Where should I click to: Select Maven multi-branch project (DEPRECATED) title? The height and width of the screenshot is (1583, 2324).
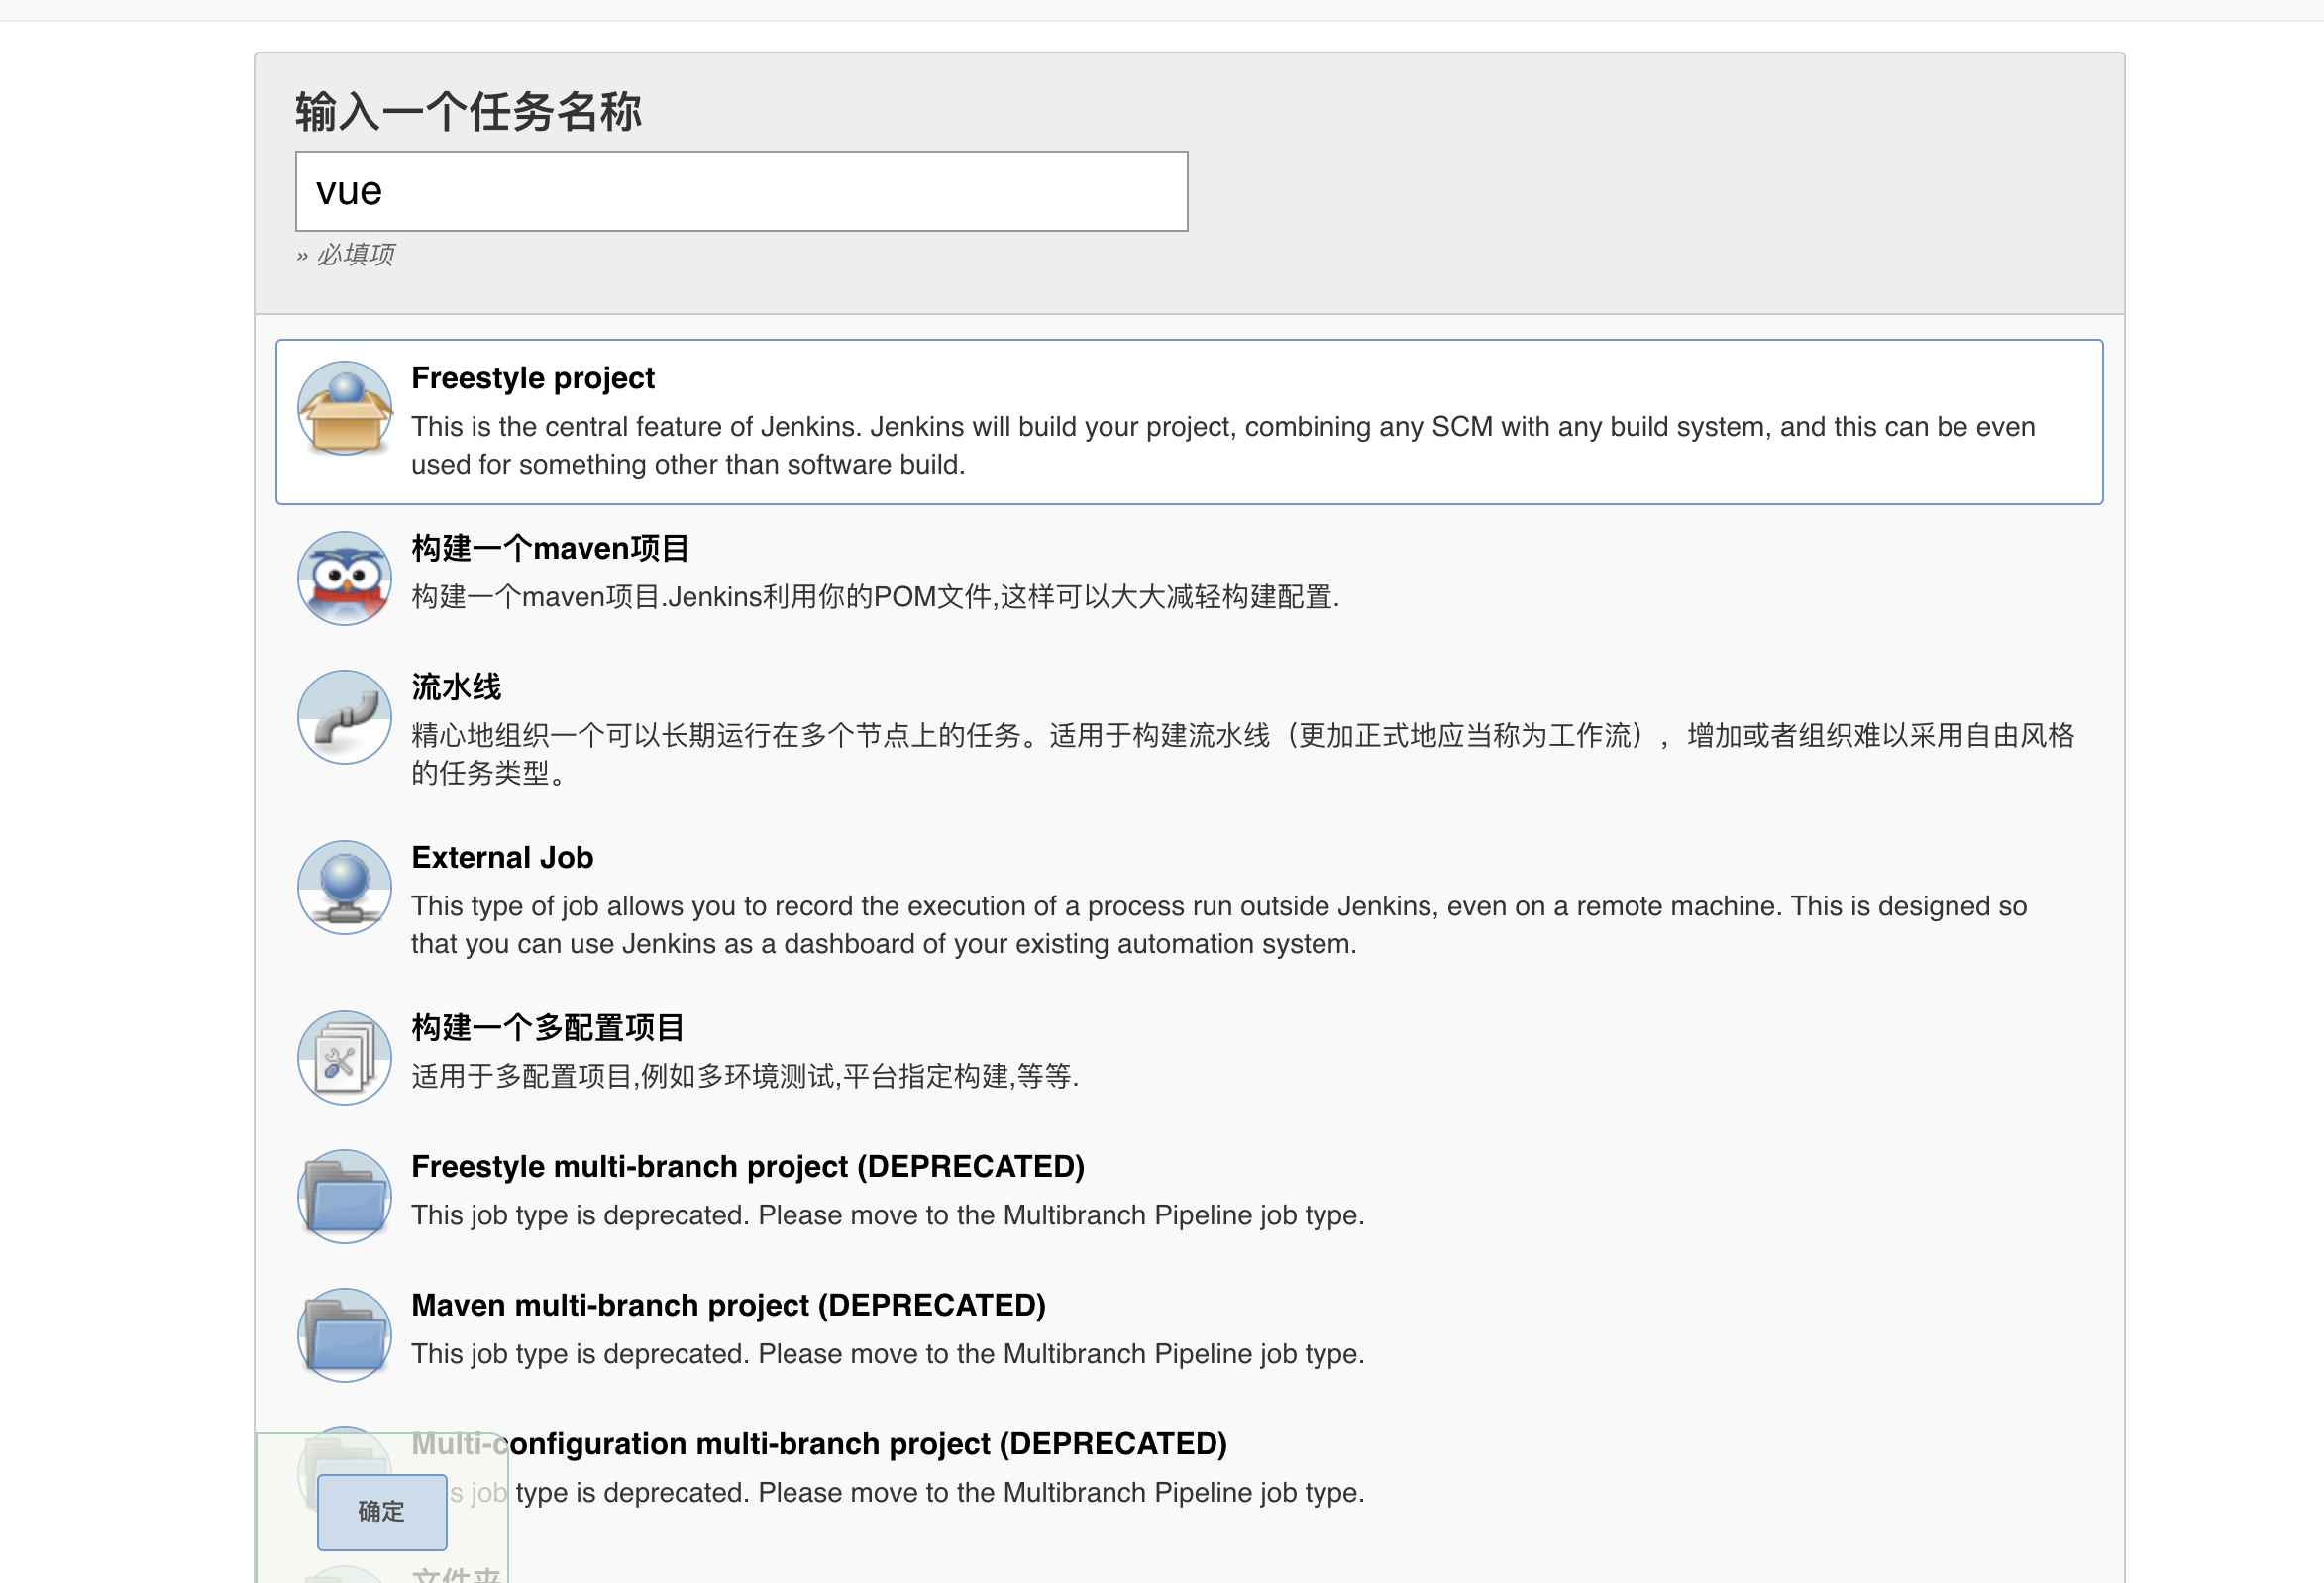click(x=728, y=1305)
